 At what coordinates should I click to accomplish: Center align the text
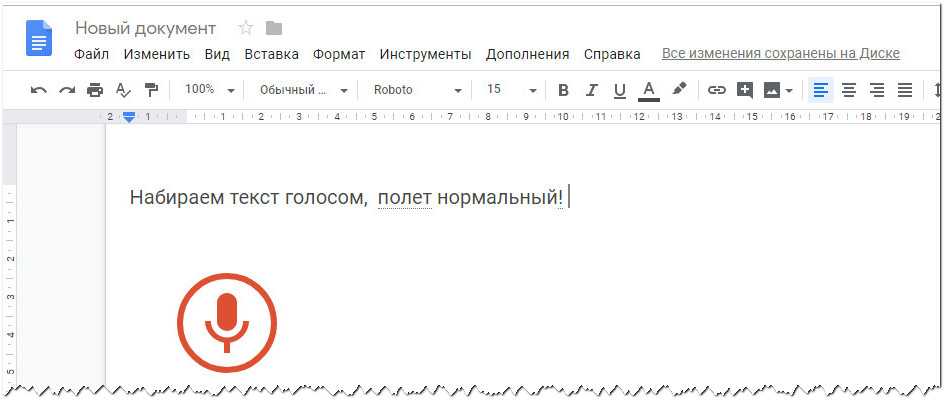point(849,90)
